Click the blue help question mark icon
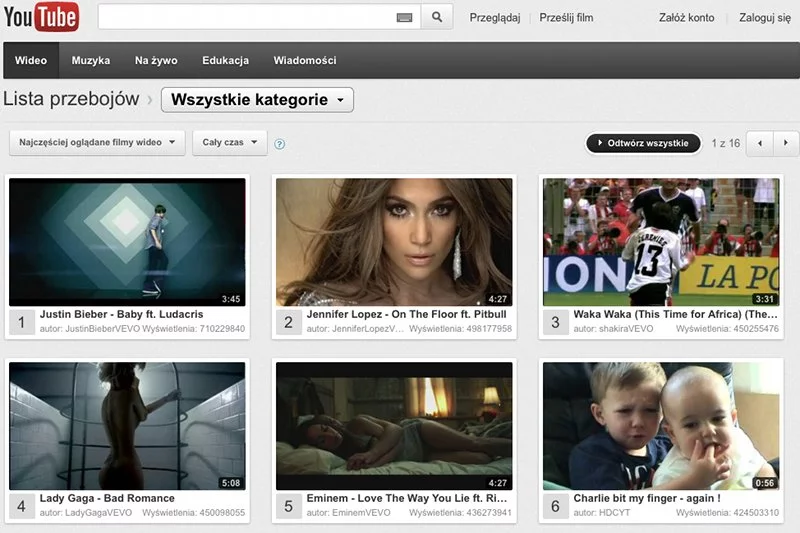The height and width of the screenshot is (533, 800). pos(280,144)
